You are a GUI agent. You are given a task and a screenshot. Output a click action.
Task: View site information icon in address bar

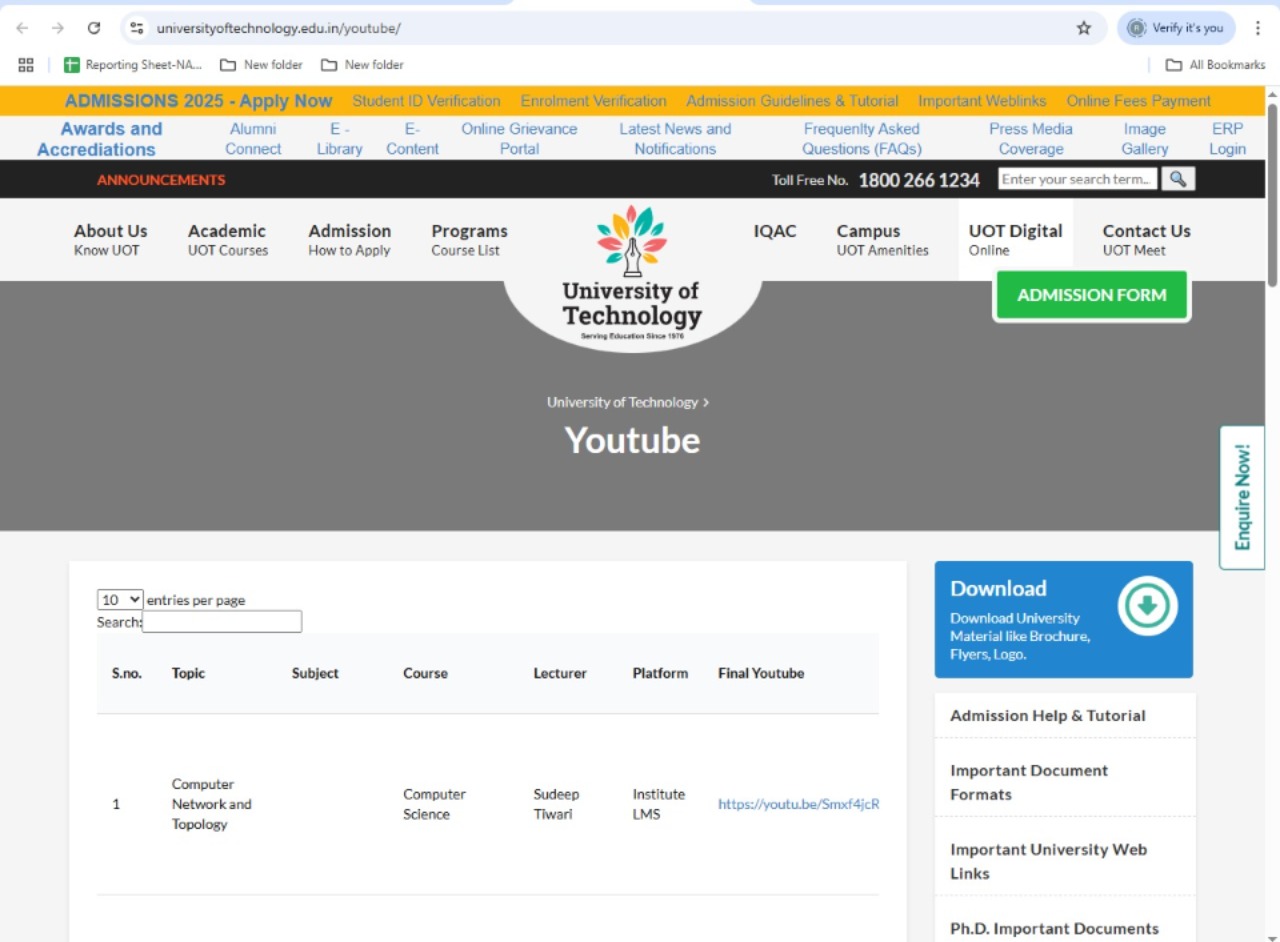[x=137, y=28]
